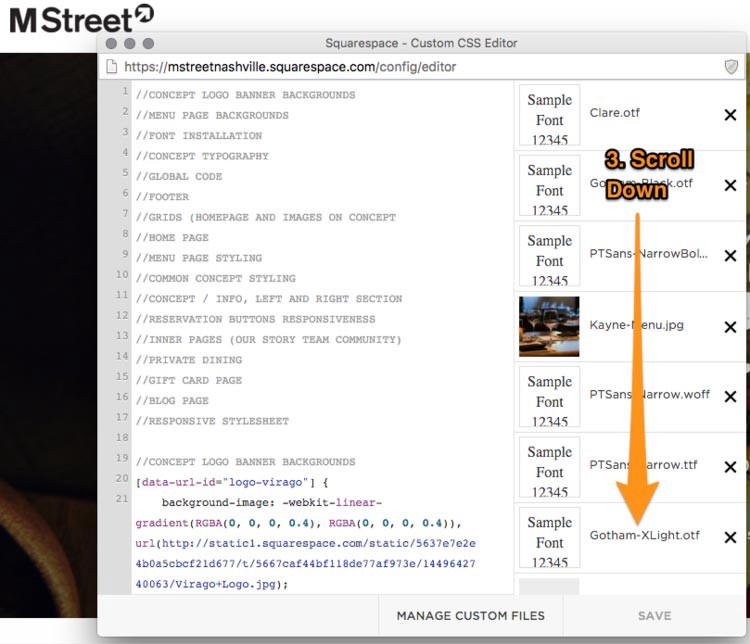Click line 1 comment CONCEPT LOGO BANNER BACKGROUNDS
Image resolution: width=750 pixels, height=644 pixels.
[x=245, y=95]
